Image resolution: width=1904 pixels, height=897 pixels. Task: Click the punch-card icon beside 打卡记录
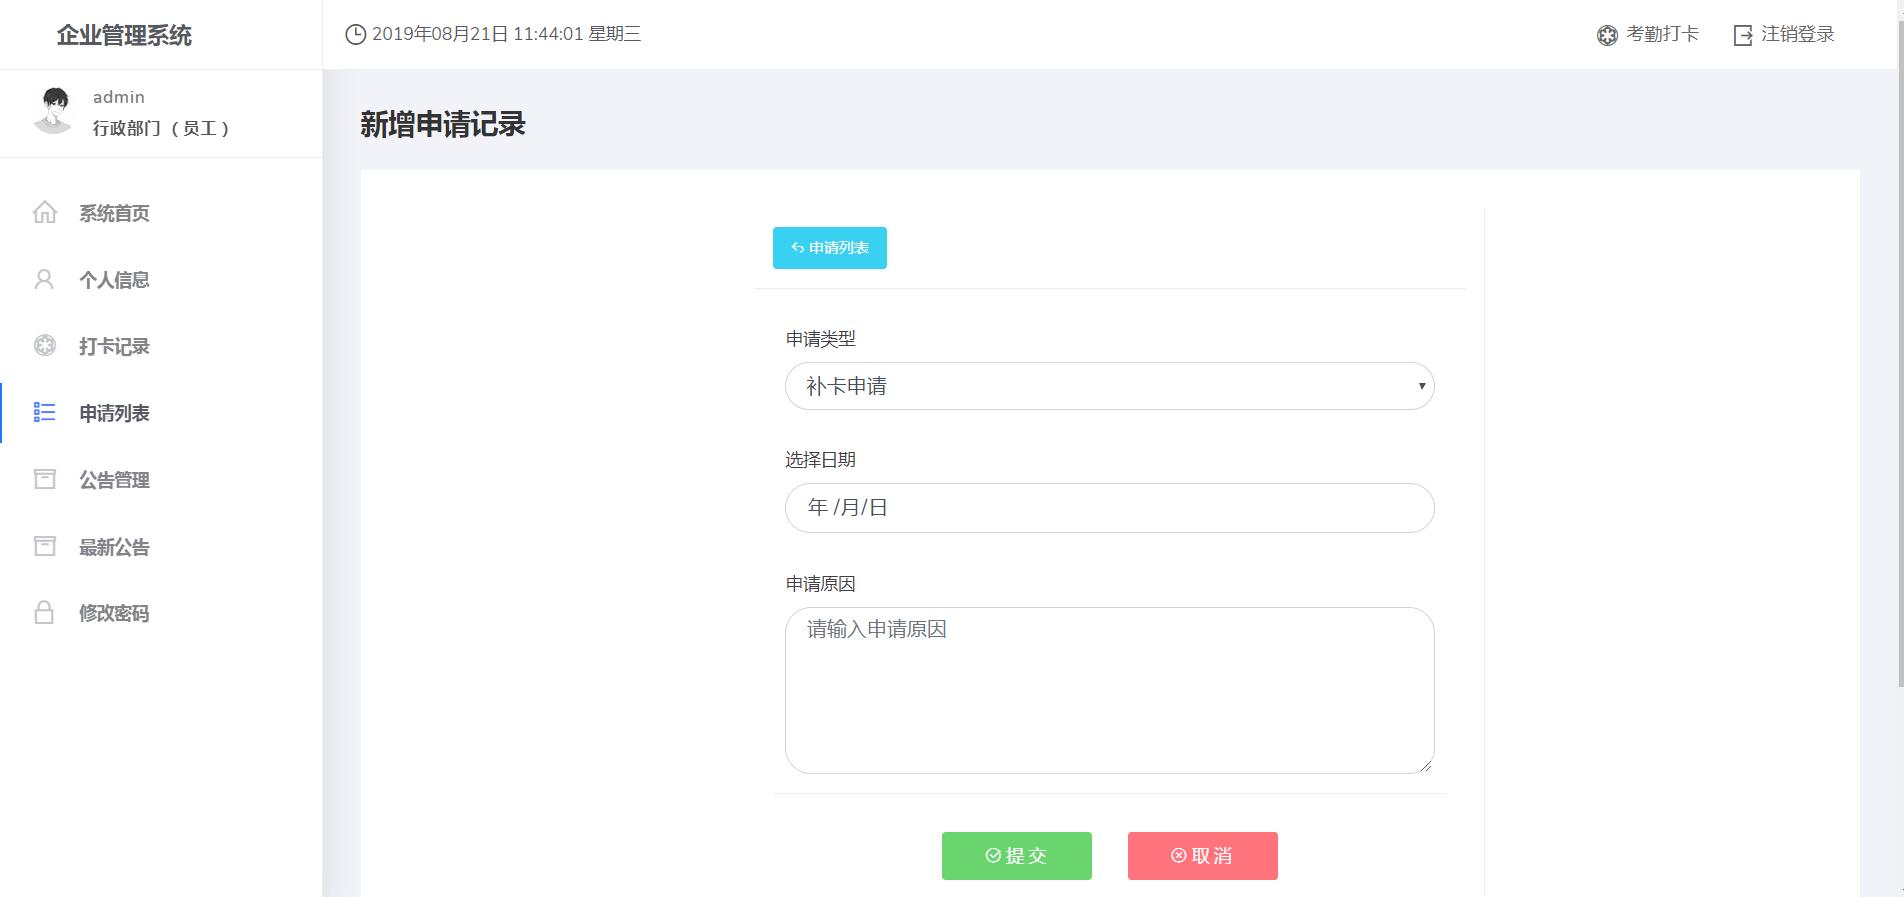(x=45, y=345)
